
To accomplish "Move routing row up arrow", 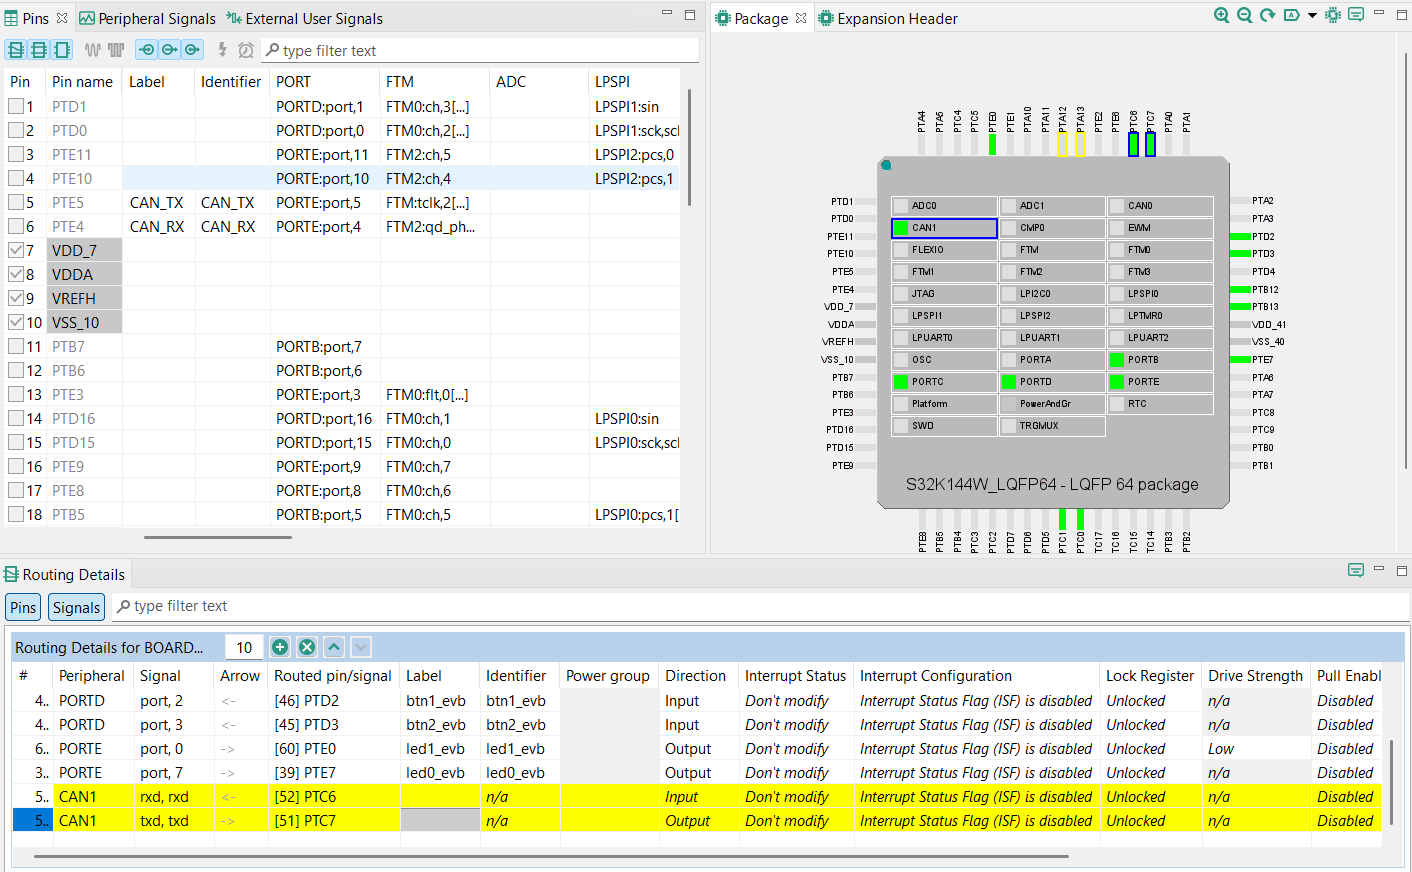I will pos(334,647).
